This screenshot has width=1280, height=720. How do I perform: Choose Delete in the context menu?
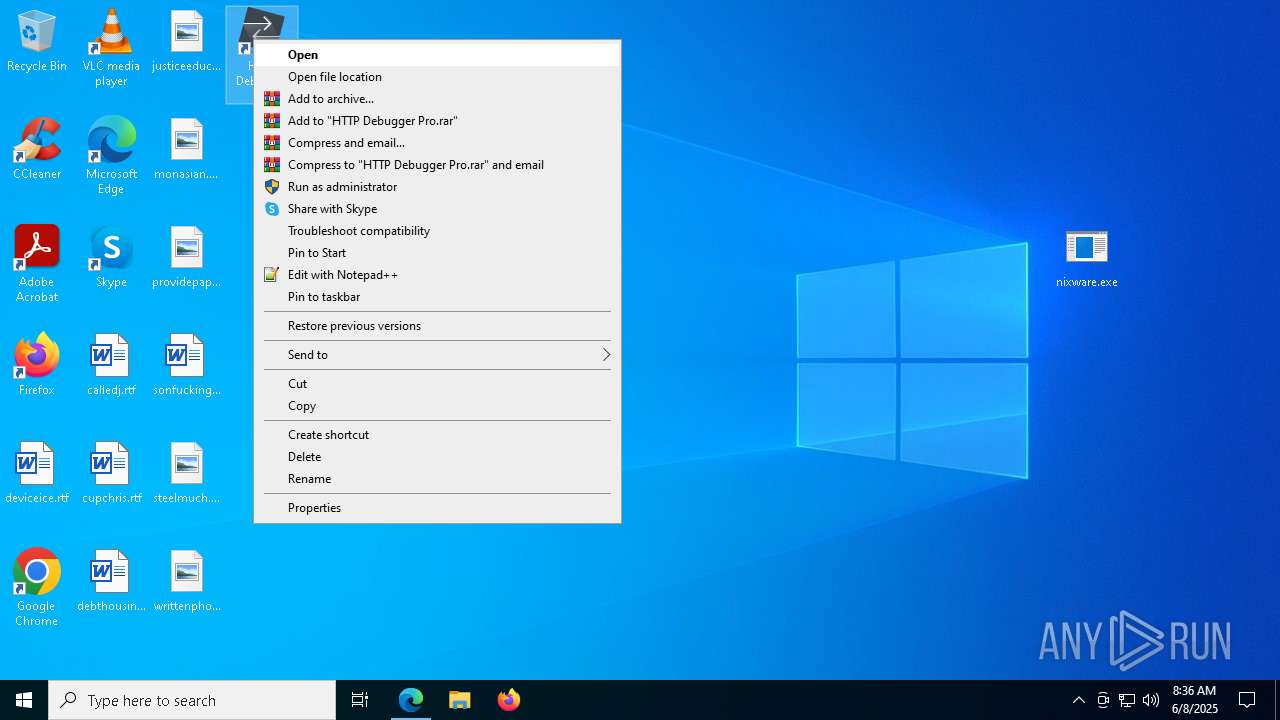coord(437,457)
